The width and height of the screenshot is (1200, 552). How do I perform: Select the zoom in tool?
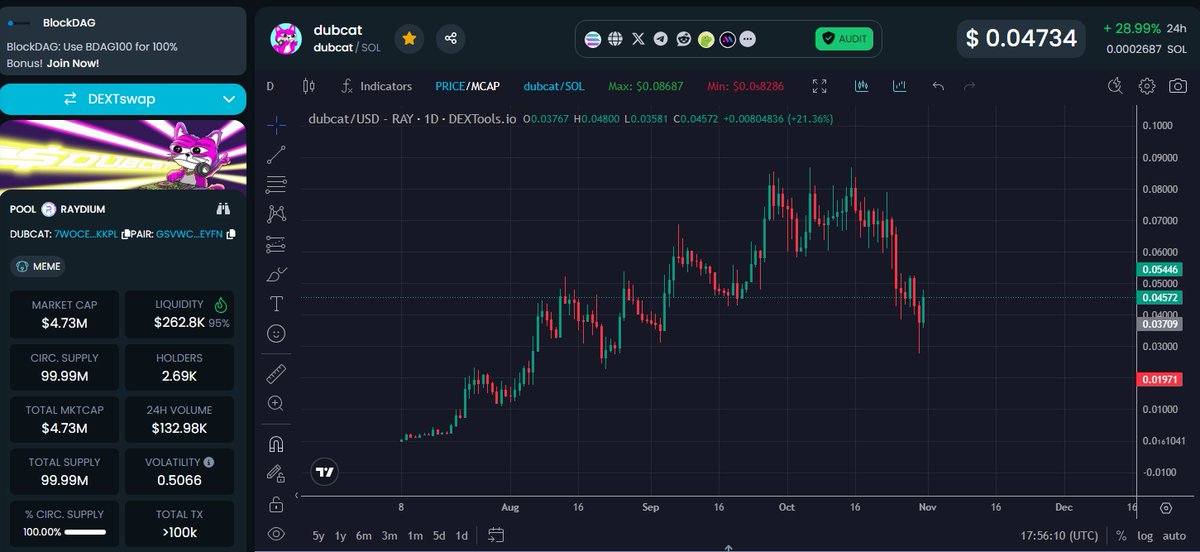[277, 403]
